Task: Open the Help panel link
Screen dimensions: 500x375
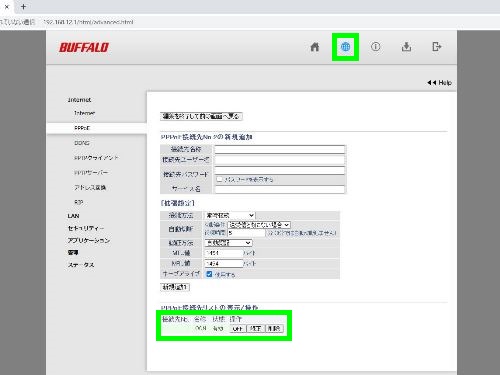Action: (x=439, y=82)
